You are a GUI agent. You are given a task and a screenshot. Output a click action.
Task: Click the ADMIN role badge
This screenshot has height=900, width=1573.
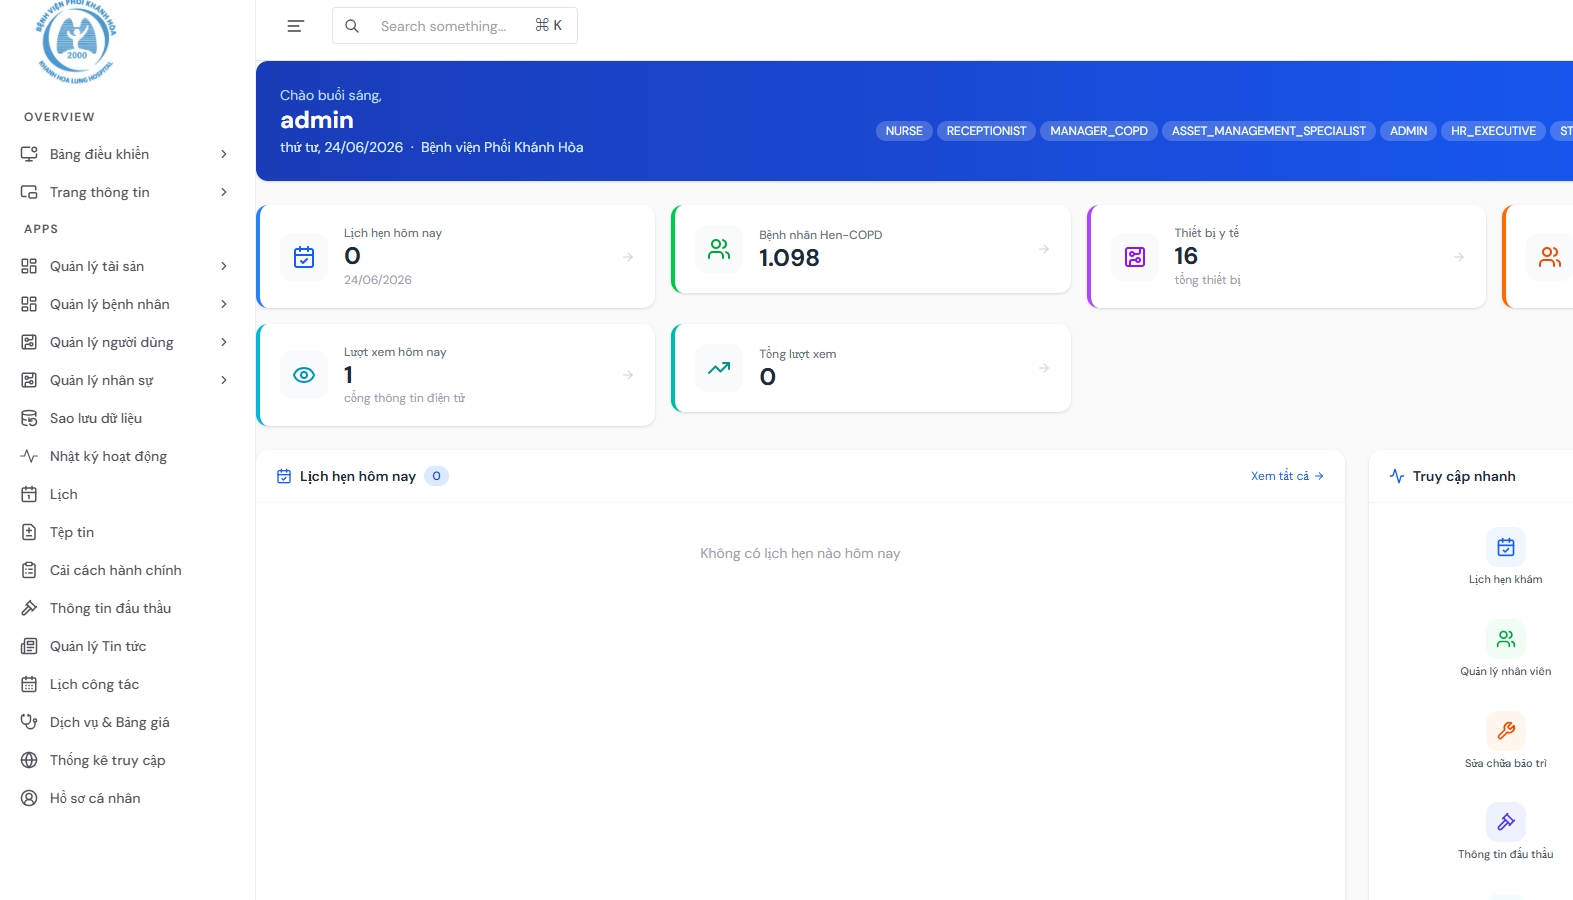pyautogui.click(x=1408, y=131)
